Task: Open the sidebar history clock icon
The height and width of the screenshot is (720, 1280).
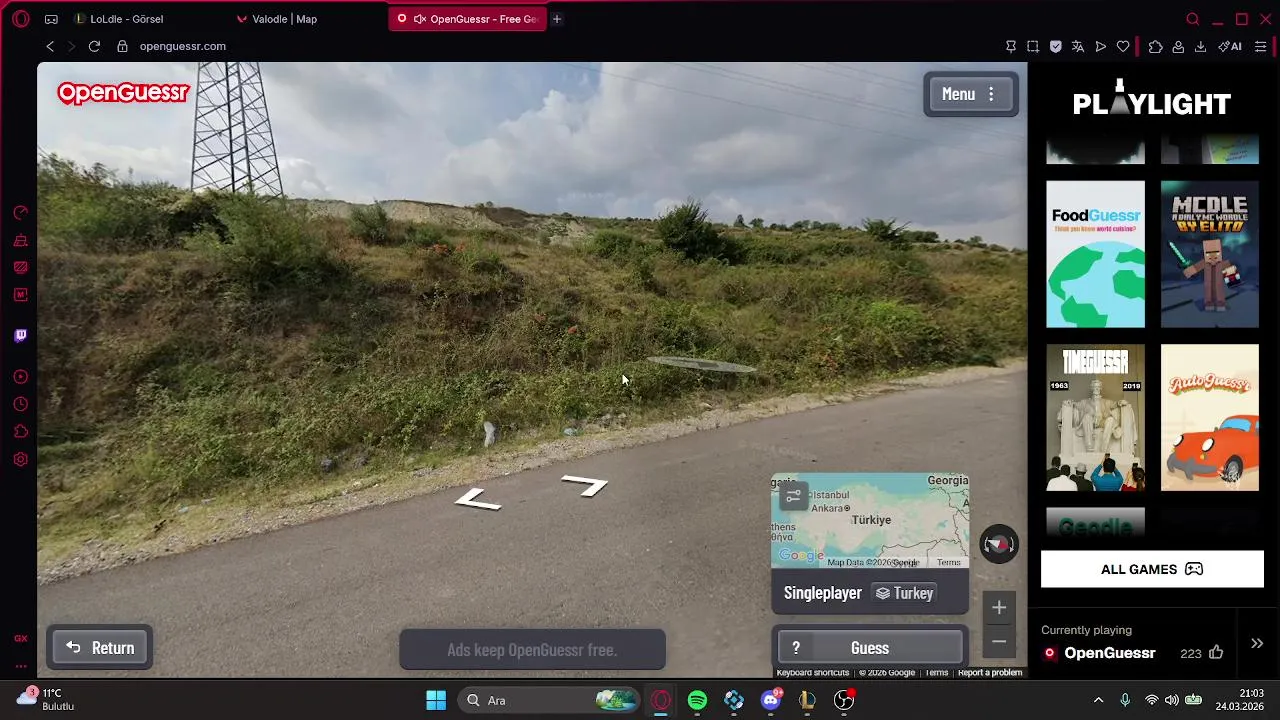Action: click(20, 404)
